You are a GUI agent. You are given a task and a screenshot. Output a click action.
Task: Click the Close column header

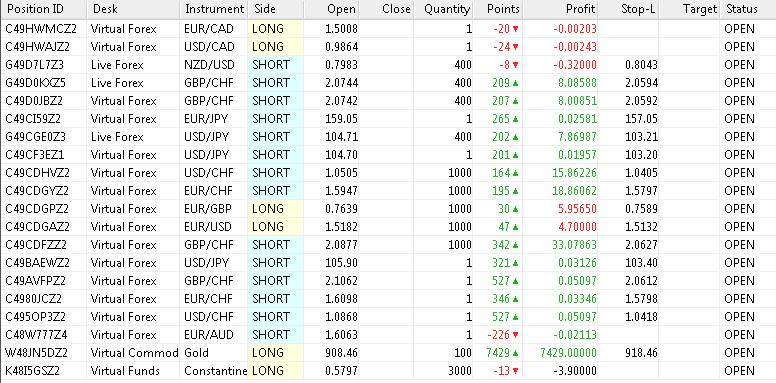coord(386,9)
